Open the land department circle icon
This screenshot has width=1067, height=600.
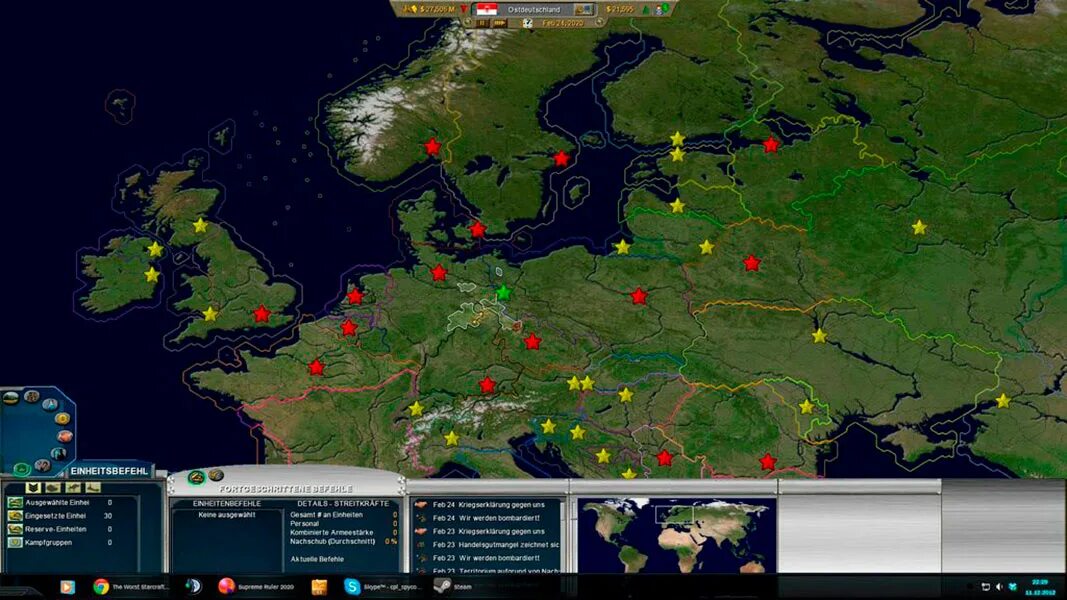click(x=11, y=398)
